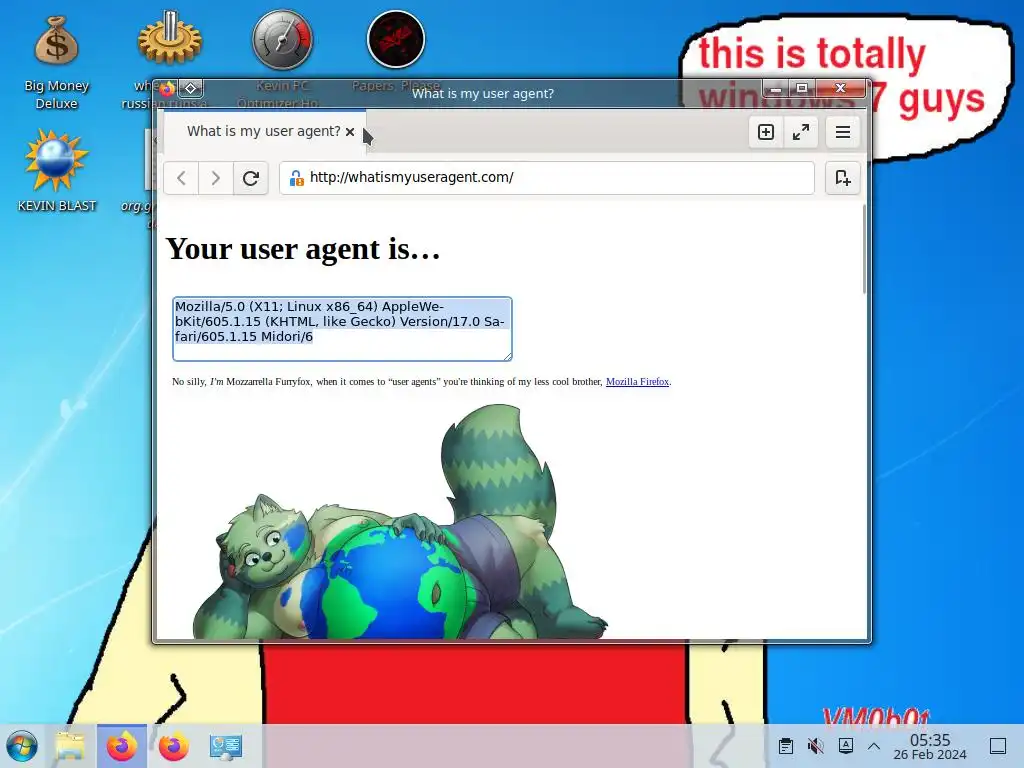Viewport: 1024px width, 768px height.
Task: Go back with the browser back arrow
Action: tap(182, 178)
